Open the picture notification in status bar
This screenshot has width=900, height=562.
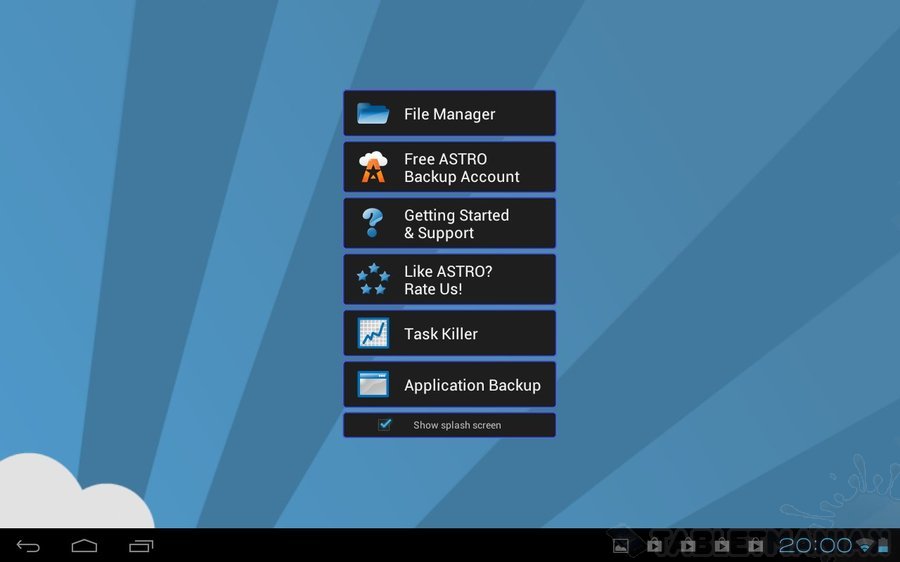(x=620, y=546)
